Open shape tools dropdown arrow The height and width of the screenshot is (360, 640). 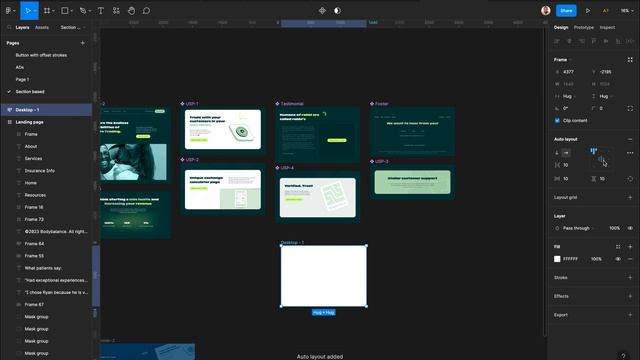click(x=71, y=11)
